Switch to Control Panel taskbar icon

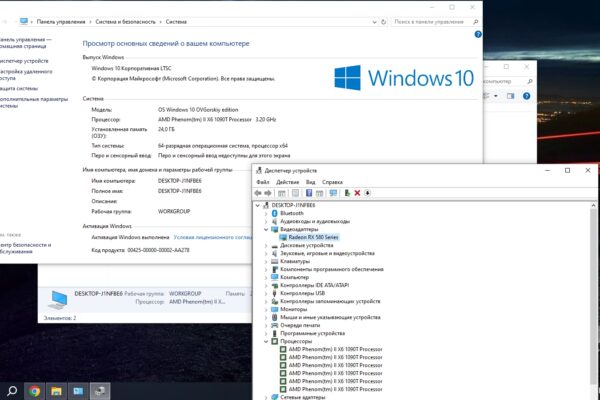point(78,391)
